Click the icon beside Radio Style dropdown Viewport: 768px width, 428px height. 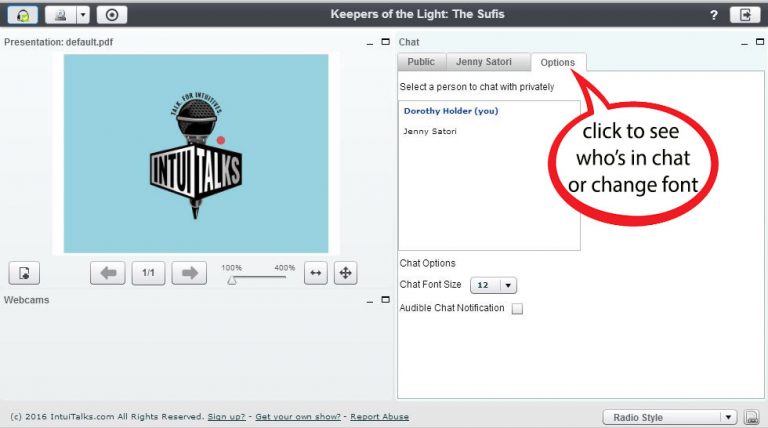[x=751, y=417]
